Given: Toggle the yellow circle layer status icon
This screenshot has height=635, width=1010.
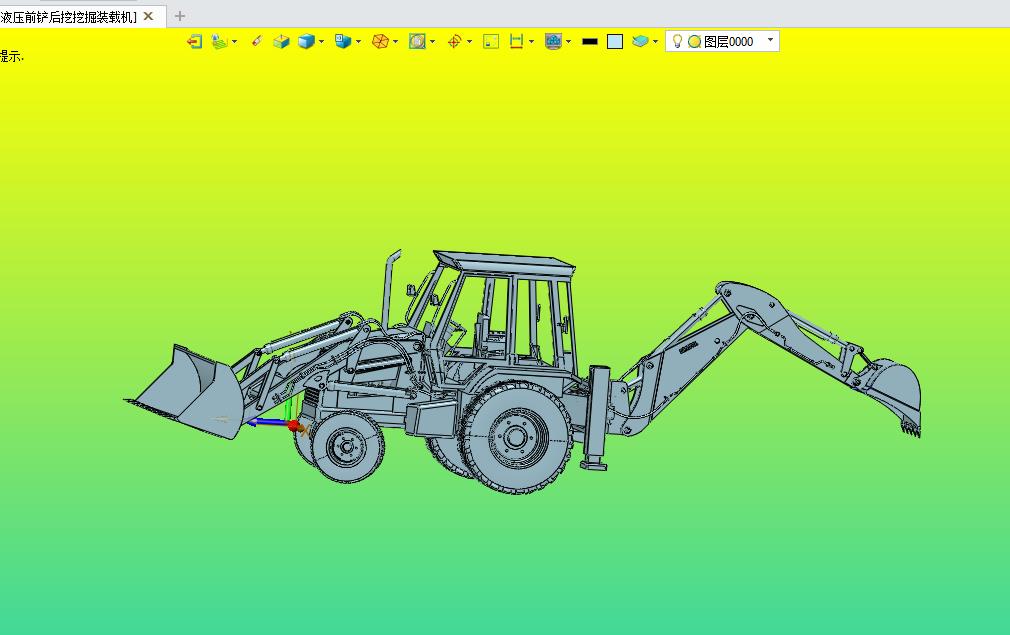Looking at the screenshot, I should coord(694,42).
